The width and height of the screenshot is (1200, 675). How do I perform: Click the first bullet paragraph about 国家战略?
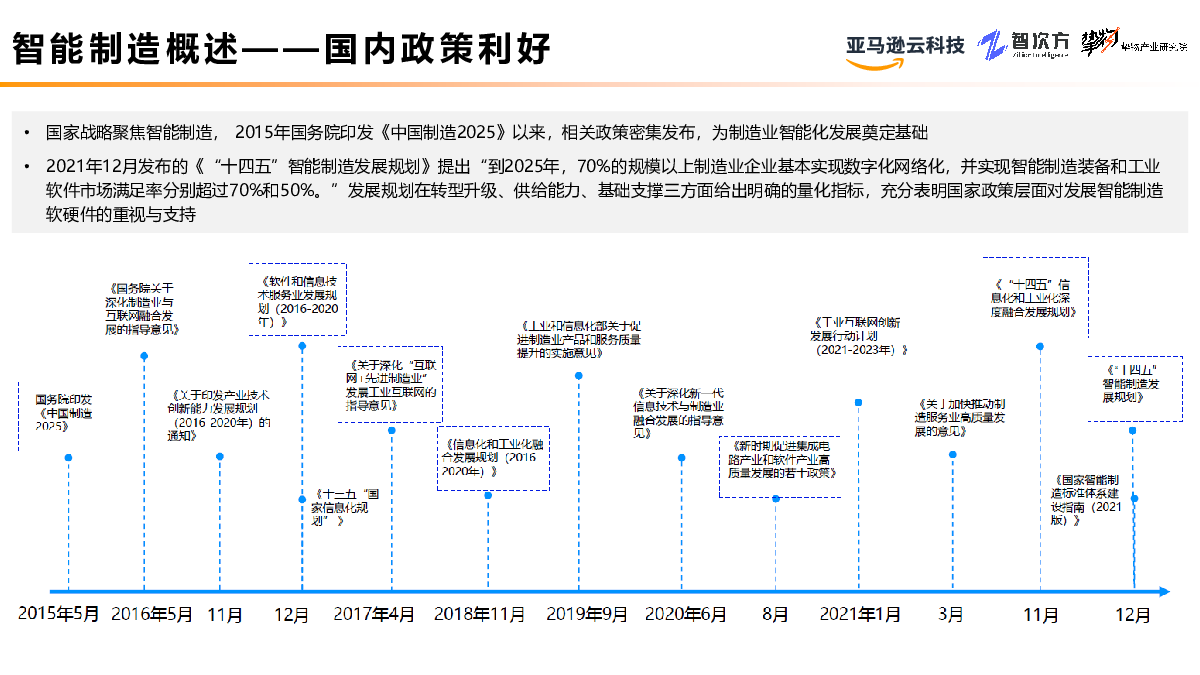pyautogui.click(x=487, y=132)
